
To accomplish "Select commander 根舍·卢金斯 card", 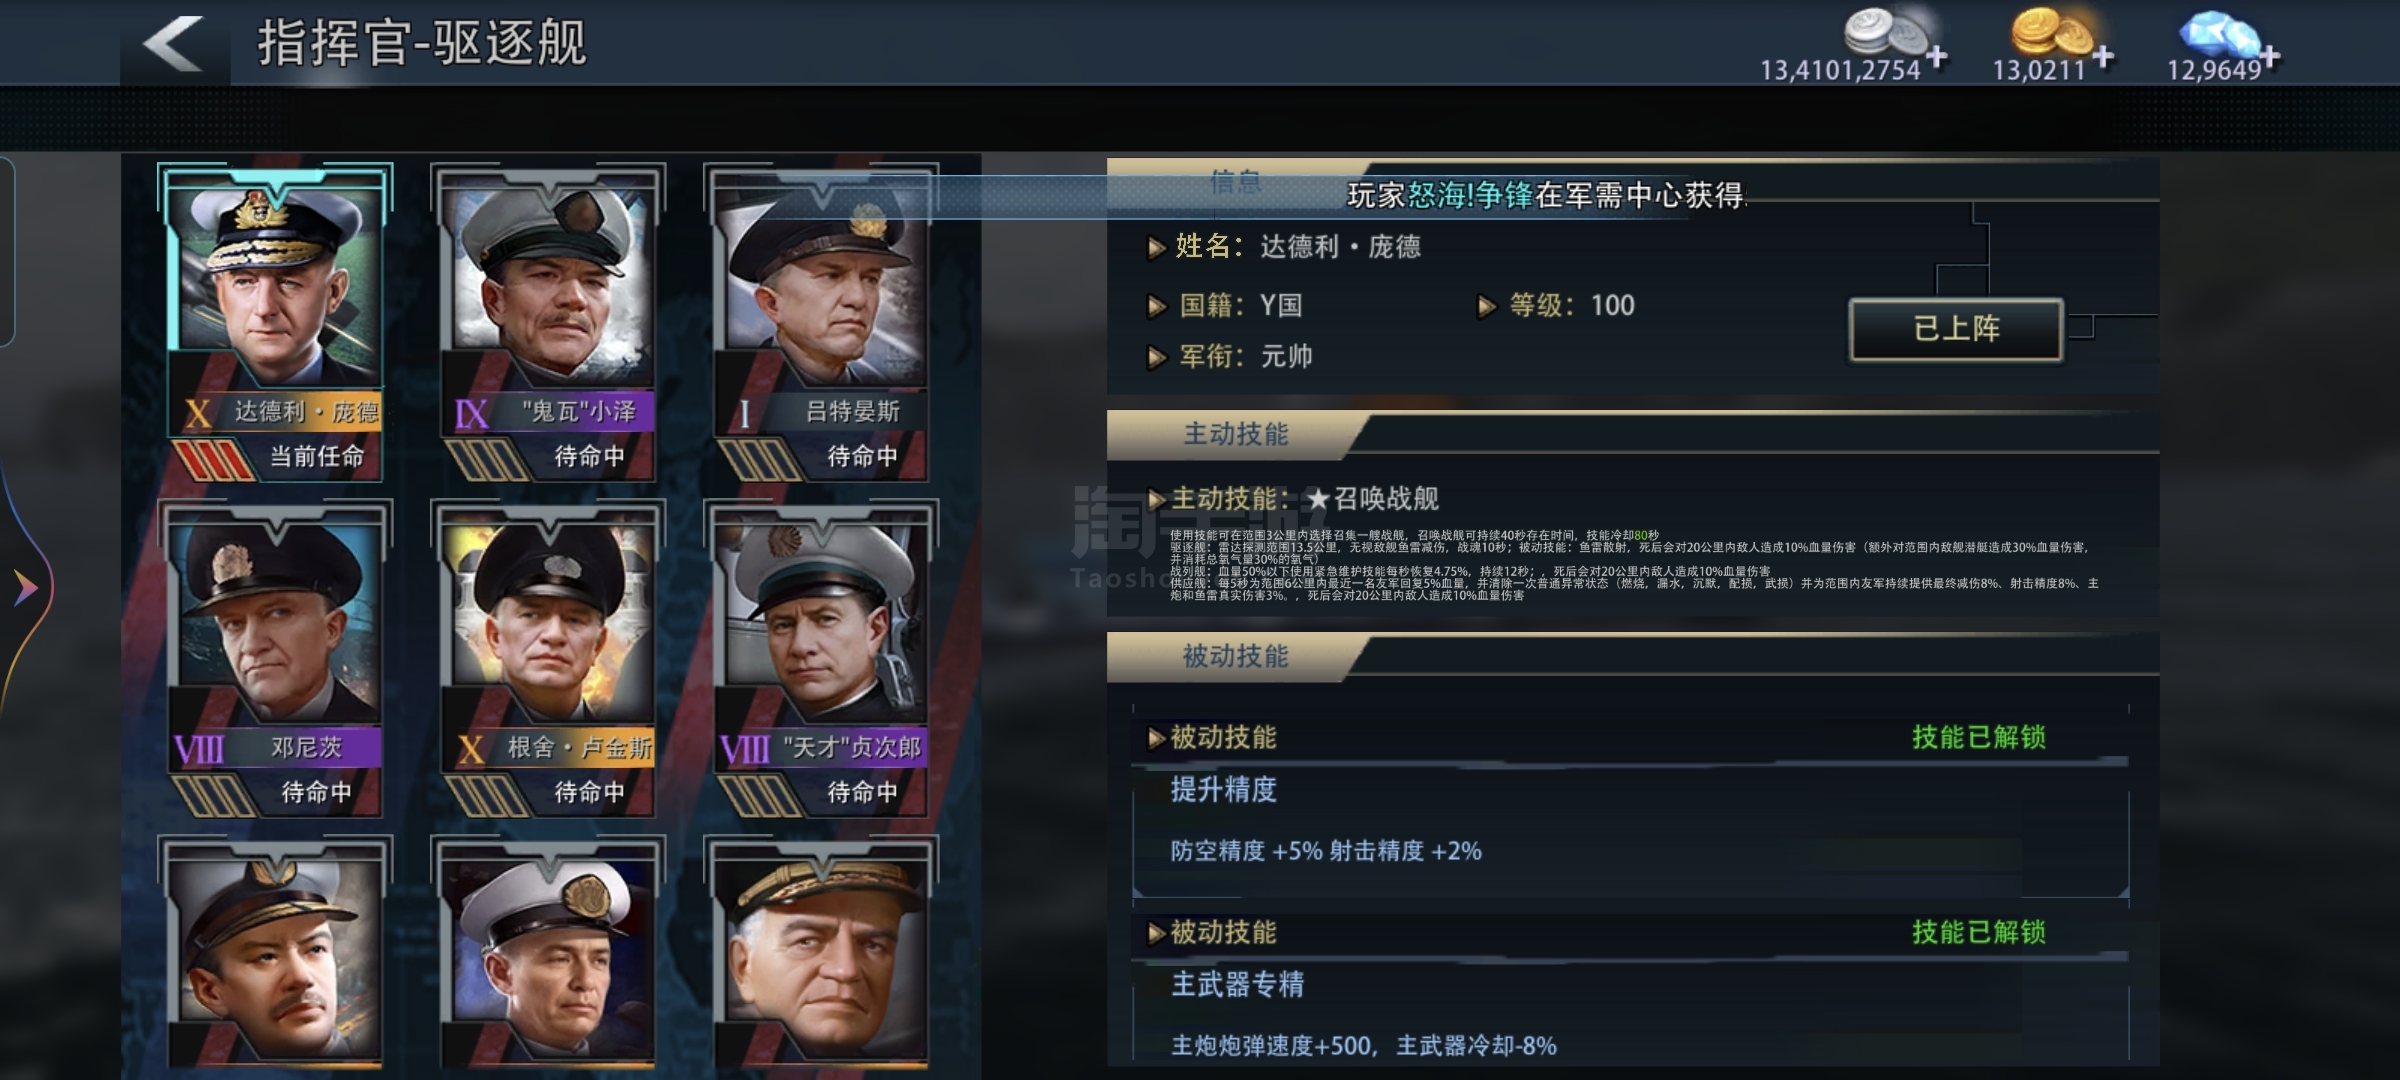I will coord(548,658).
